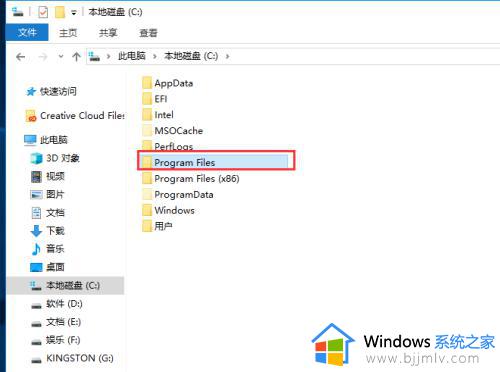Switch to the Home (主页) ribbon tab
The image size is (500, 372).
(x=68, y=33)
